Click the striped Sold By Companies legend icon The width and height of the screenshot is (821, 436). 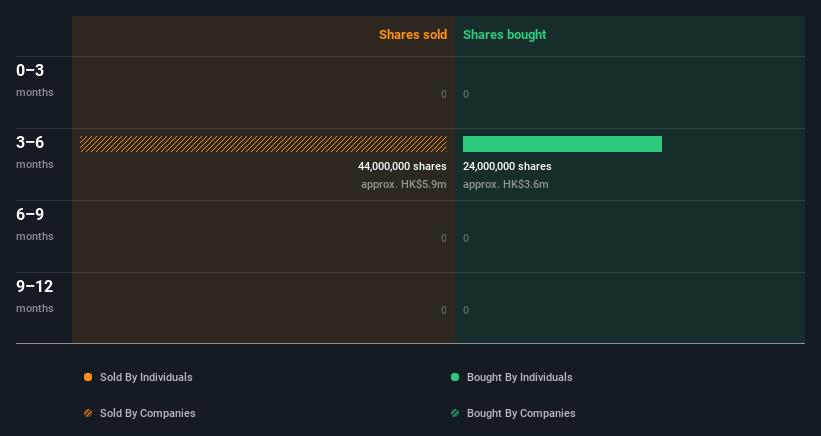click(x=88, y=413)
